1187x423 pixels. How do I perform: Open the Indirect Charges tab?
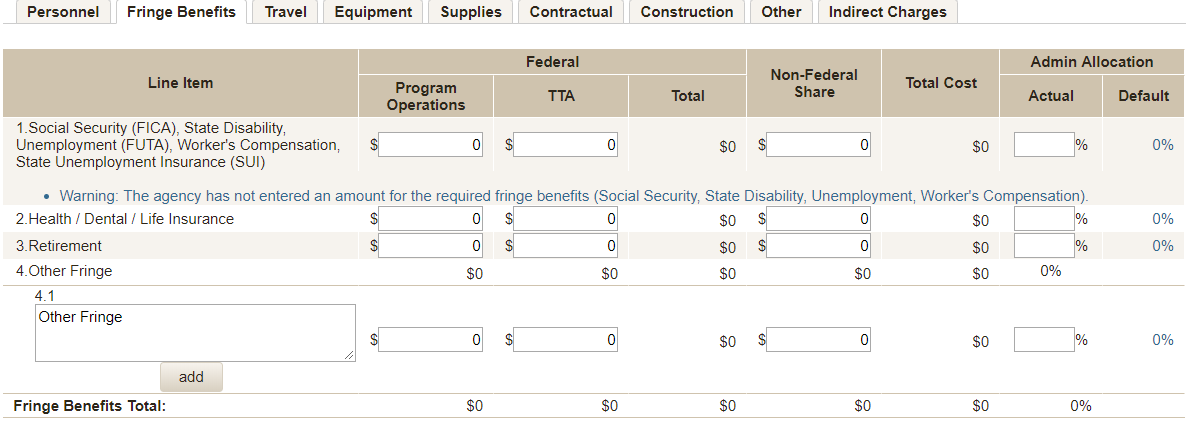(887, 12)
